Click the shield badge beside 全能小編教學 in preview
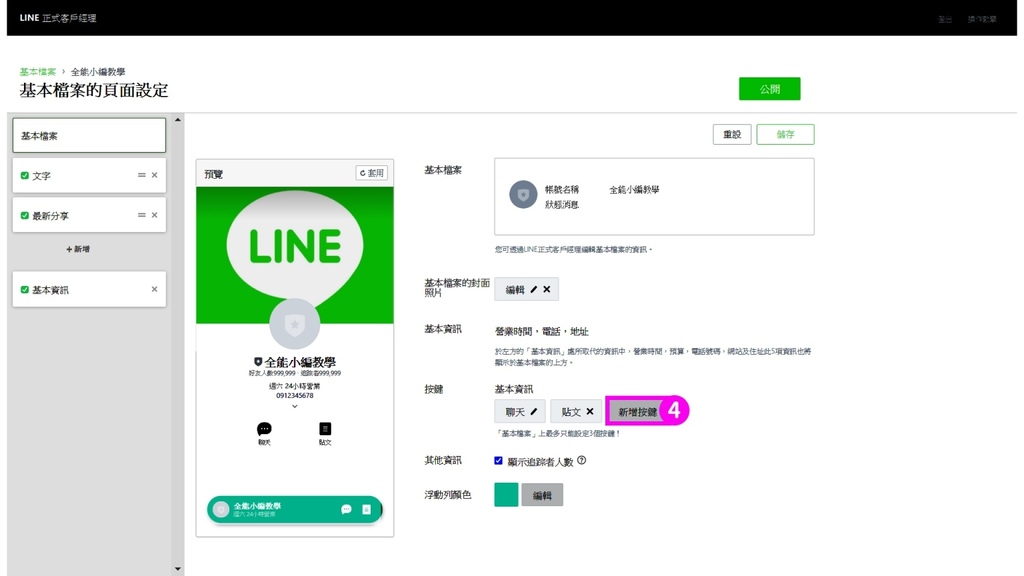The image size is (1024, 576). tap(258, 361)
